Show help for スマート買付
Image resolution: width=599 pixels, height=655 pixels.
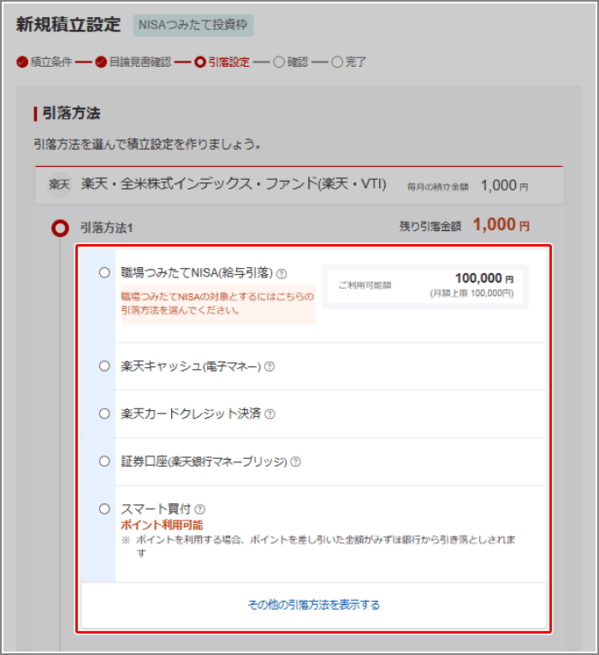coord(200,509)
